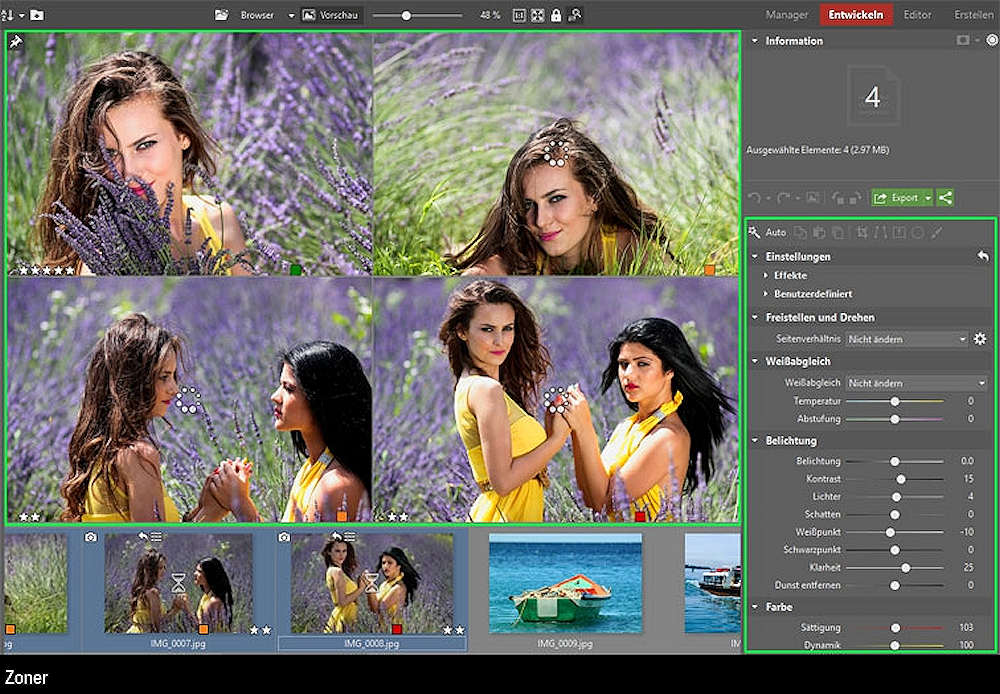The width and height of the screenshot is (1000, 694).
Task: Click the share icon next to Export
Action: point(945,198)
